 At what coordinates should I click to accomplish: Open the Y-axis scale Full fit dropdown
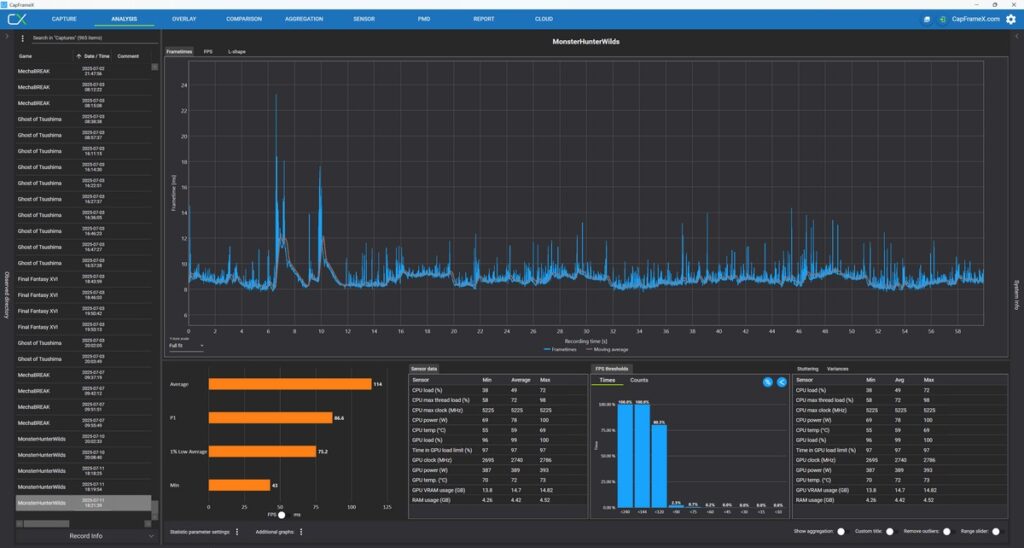[187, 346]
